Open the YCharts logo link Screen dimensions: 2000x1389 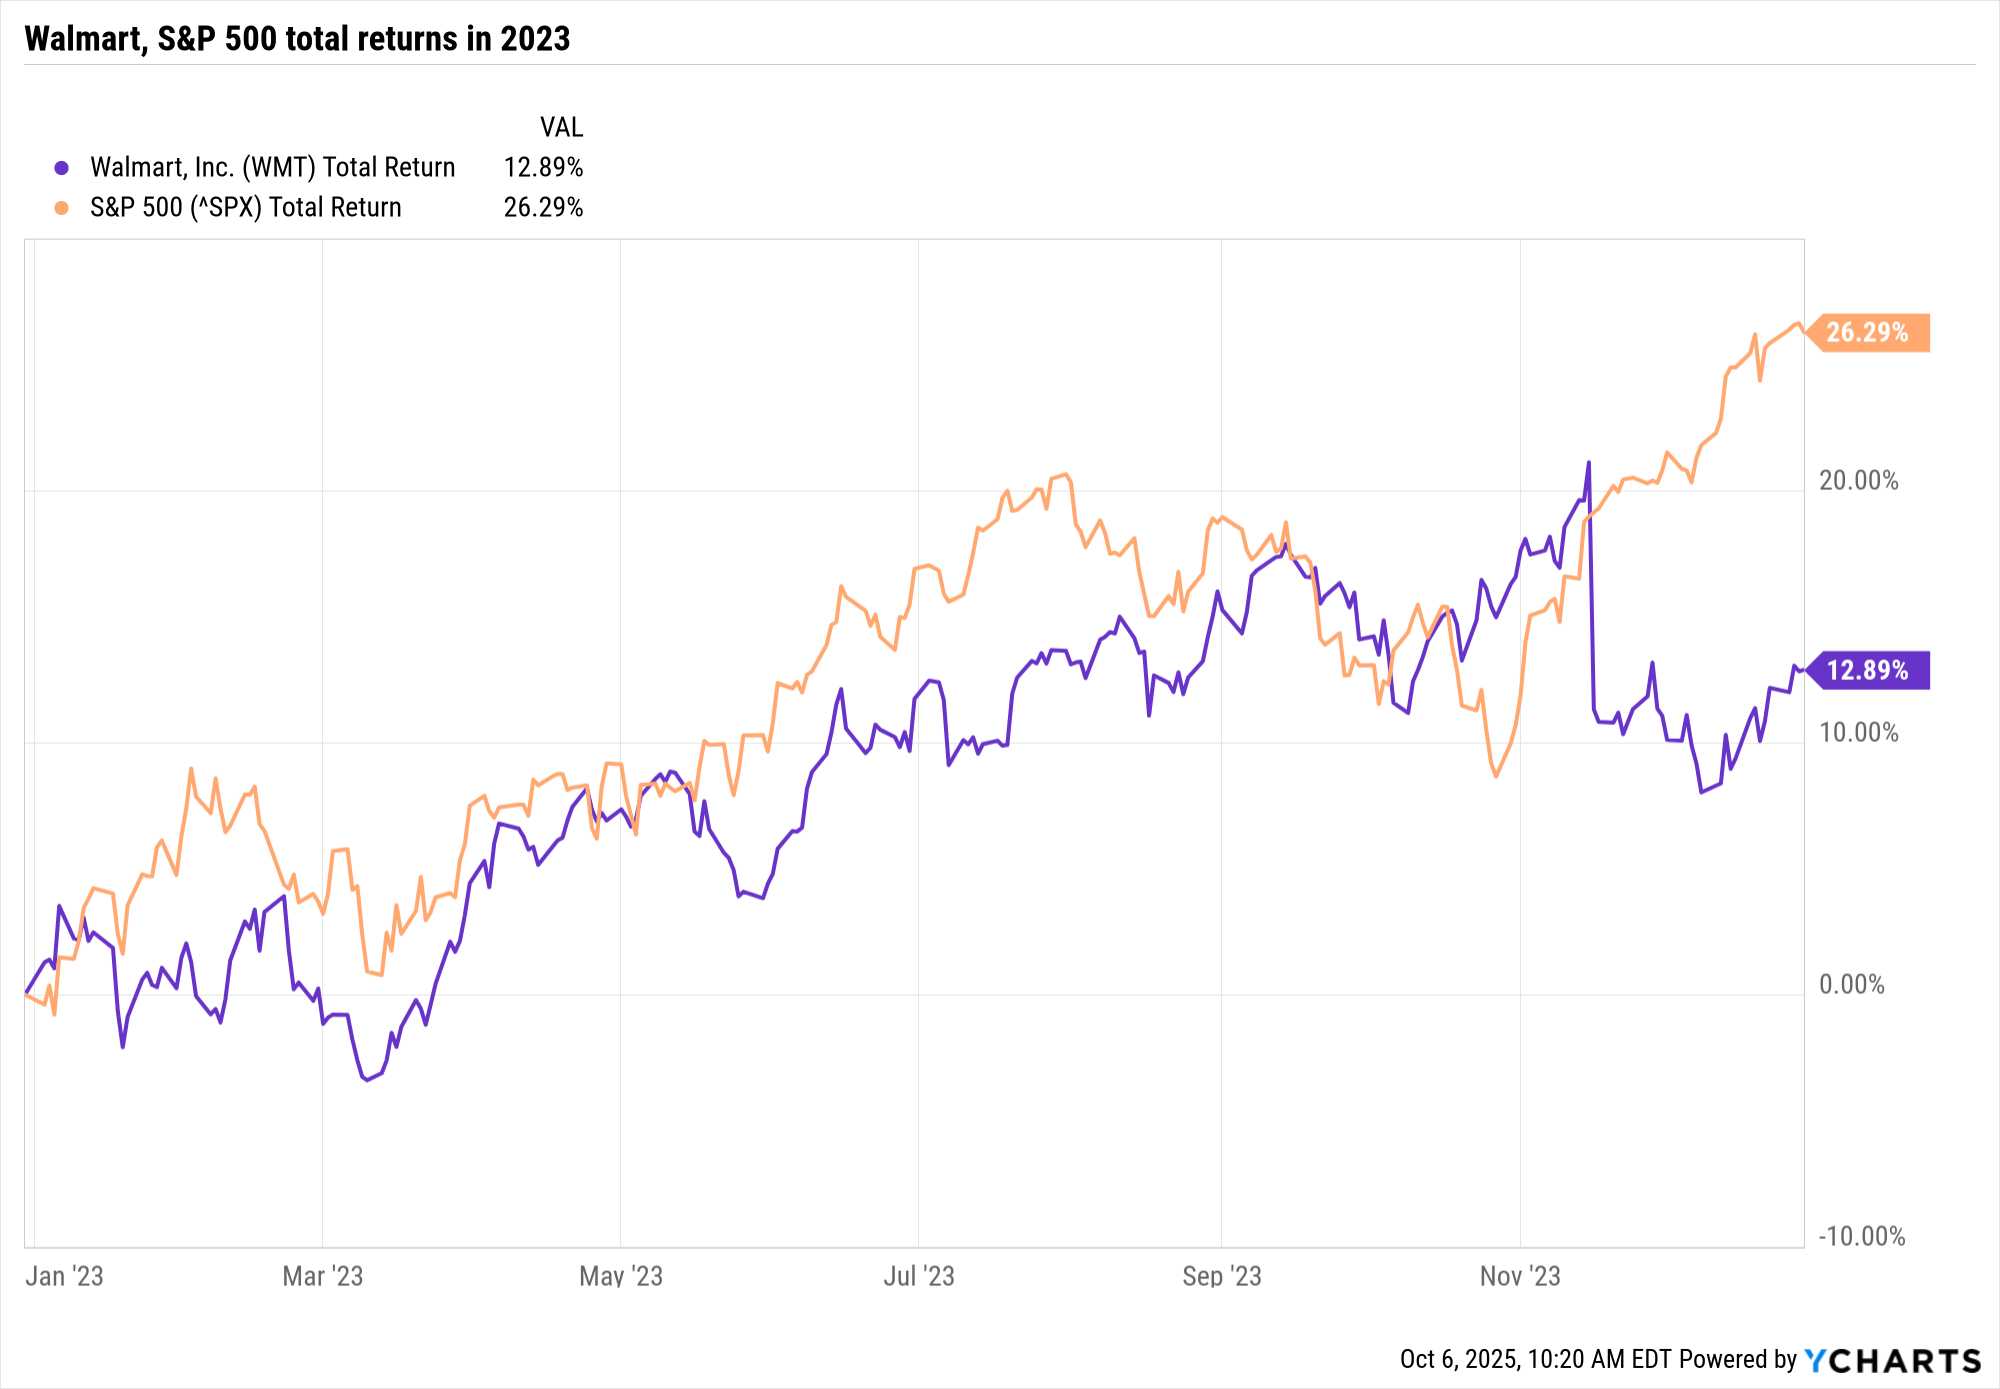tap(1892, 1360)
